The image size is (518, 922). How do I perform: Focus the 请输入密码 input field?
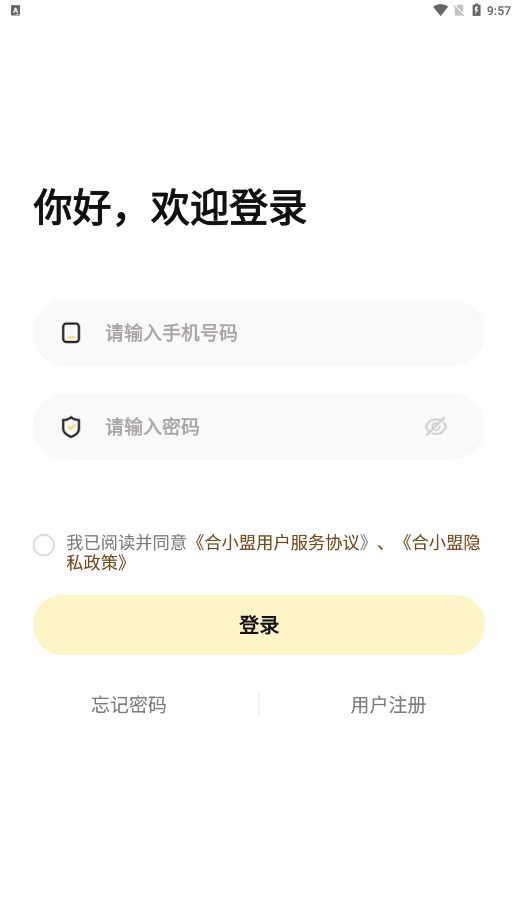(259, 427)
